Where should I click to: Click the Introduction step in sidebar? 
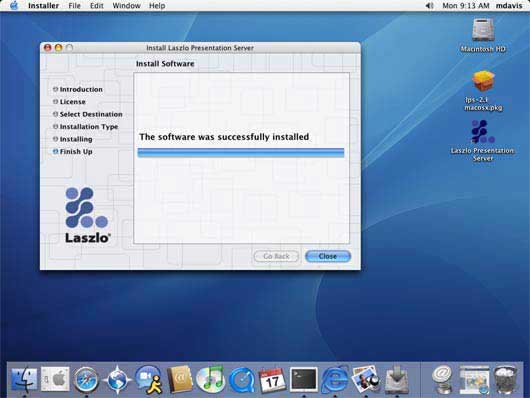(78, 89)
